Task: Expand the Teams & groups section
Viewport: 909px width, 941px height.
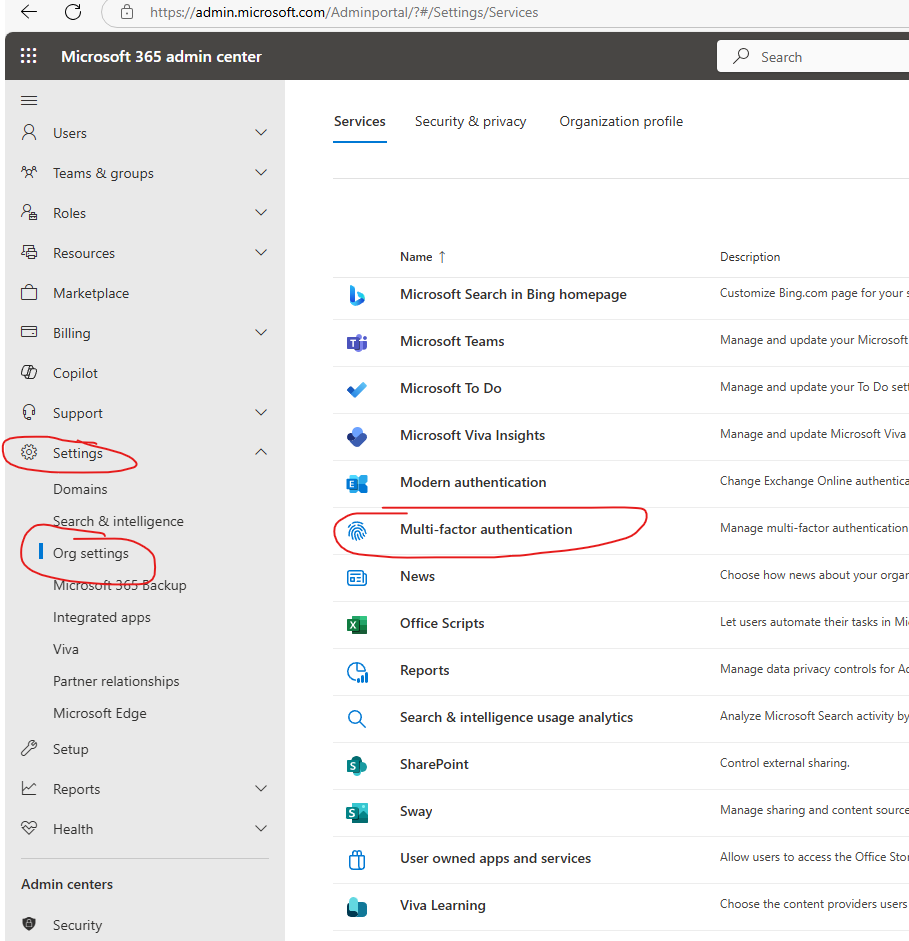Action: (x=104, y=172)
